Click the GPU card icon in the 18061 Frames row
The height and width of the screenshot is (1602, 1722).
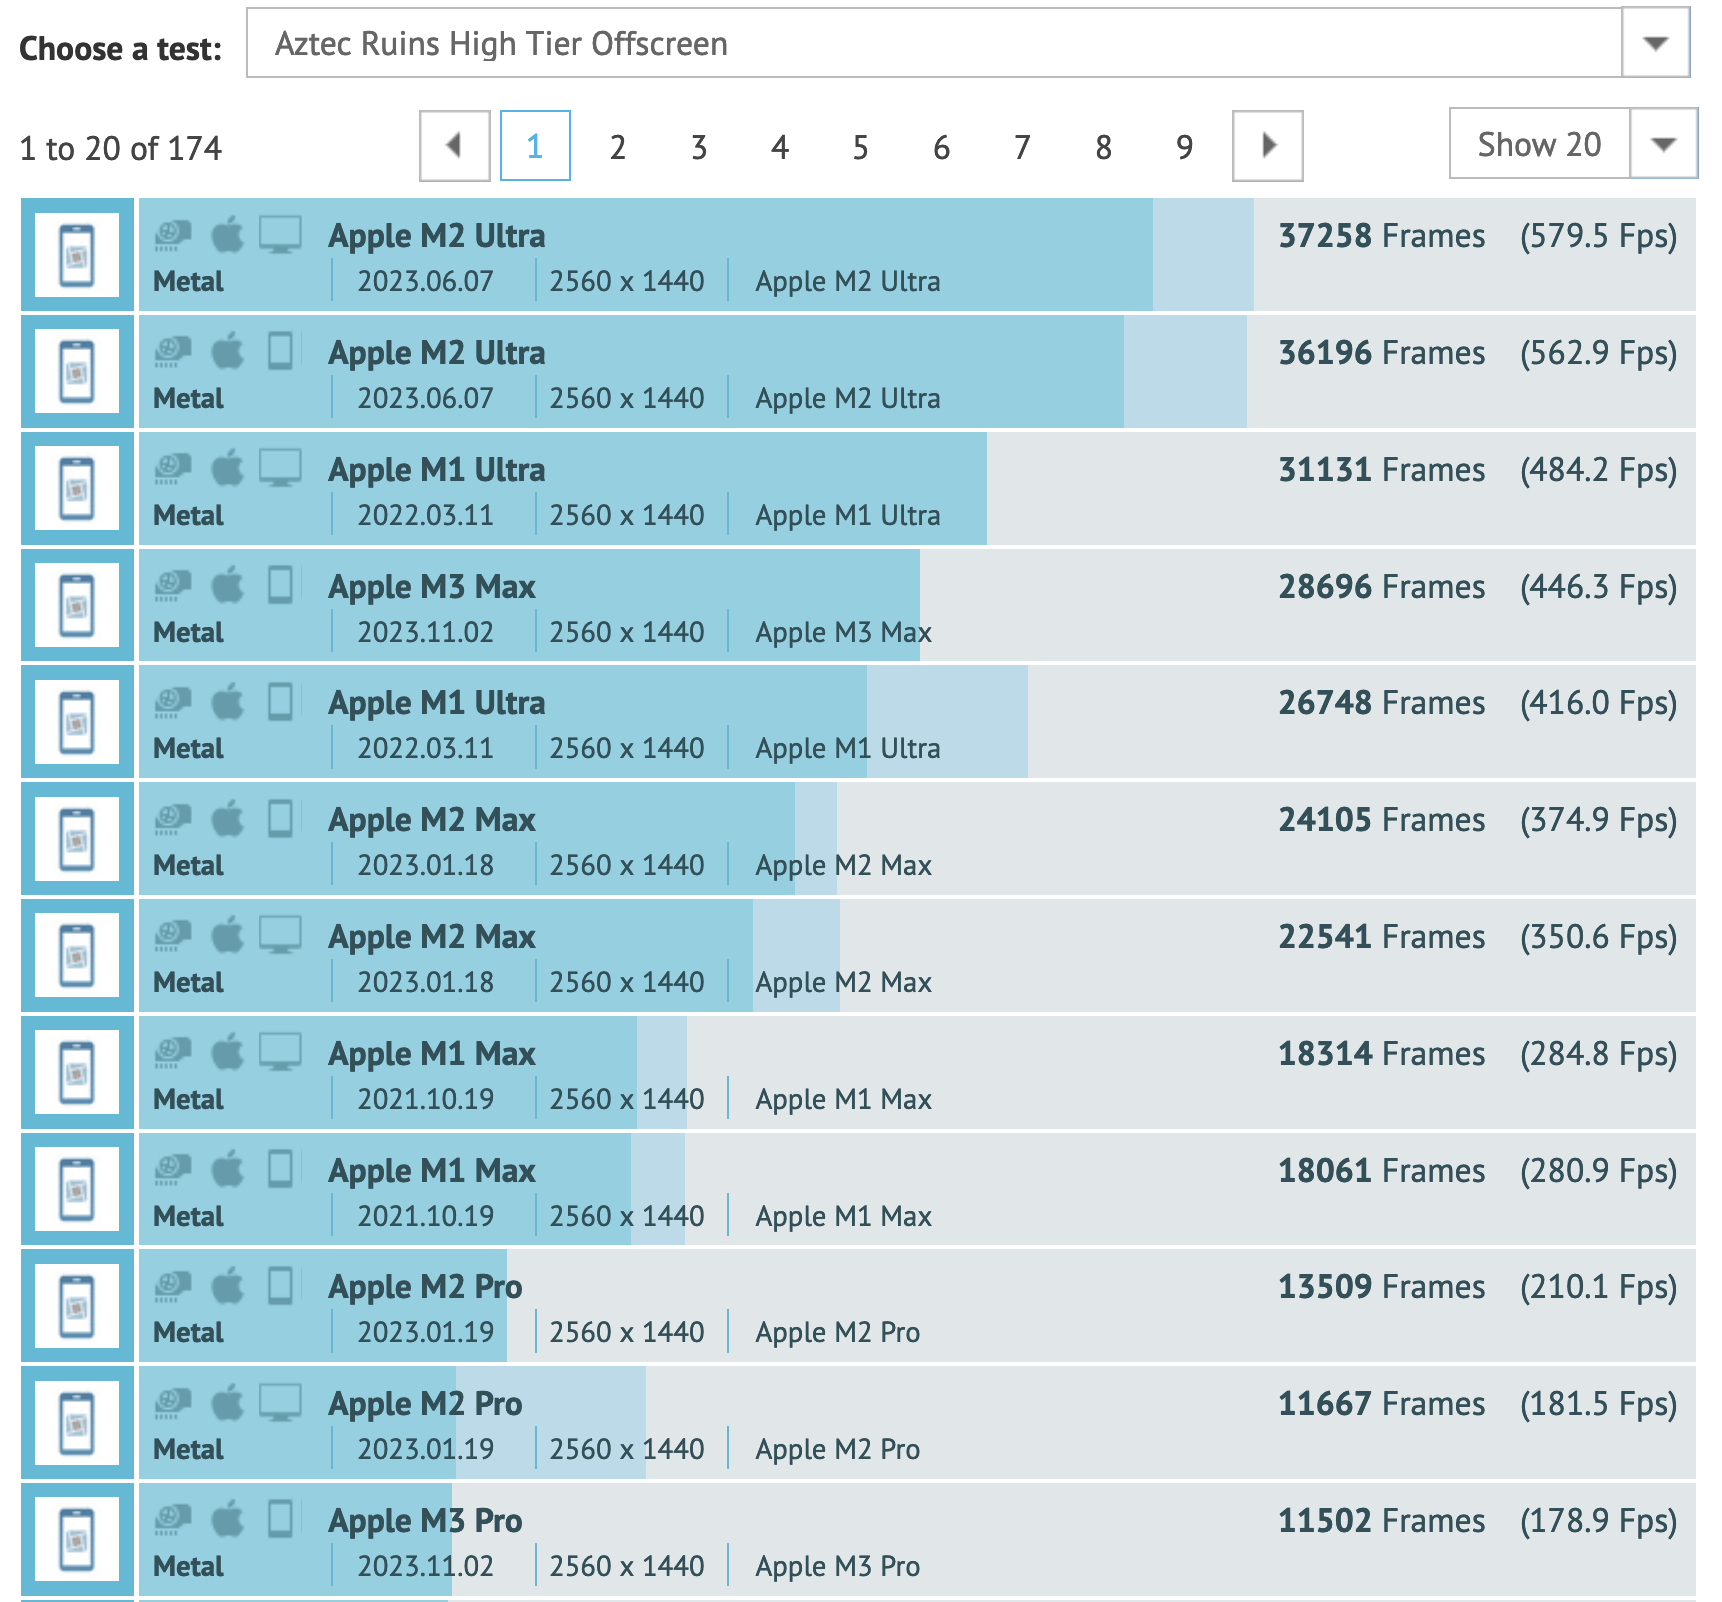tap(173, 1170)
